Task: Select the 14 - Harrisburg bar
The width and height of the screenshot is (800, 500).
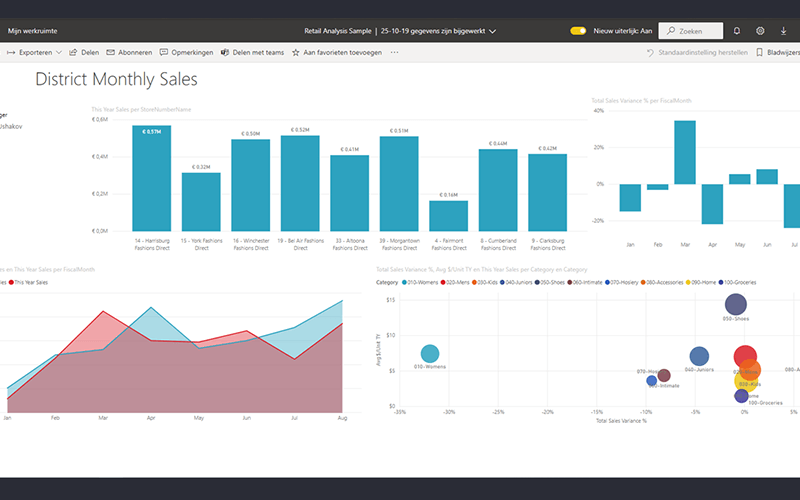Action: (152, 178)
